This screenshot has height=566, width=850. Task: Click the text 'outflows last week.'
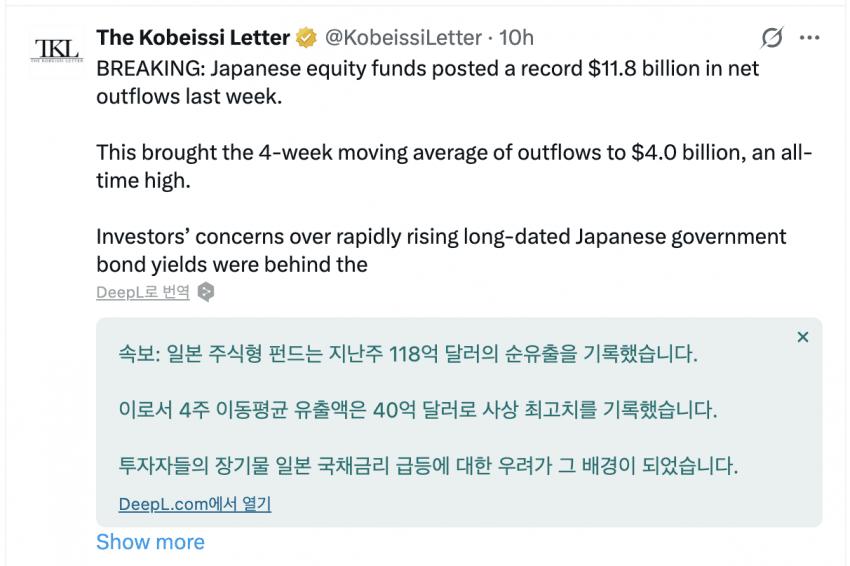tap(189, 97)
